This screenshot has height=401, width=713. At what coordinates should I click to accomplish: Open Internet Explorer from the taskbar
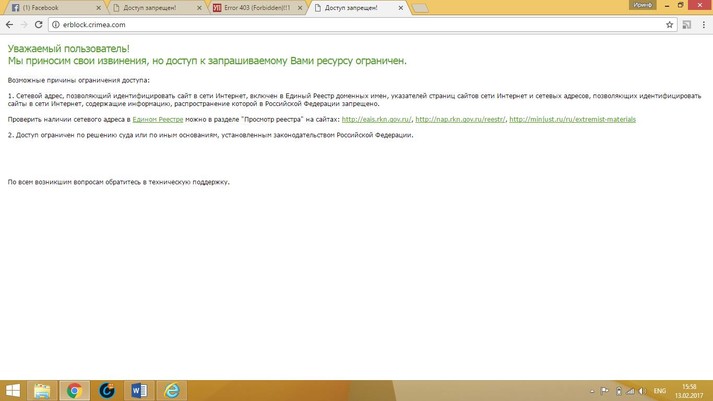coord(172,390)
